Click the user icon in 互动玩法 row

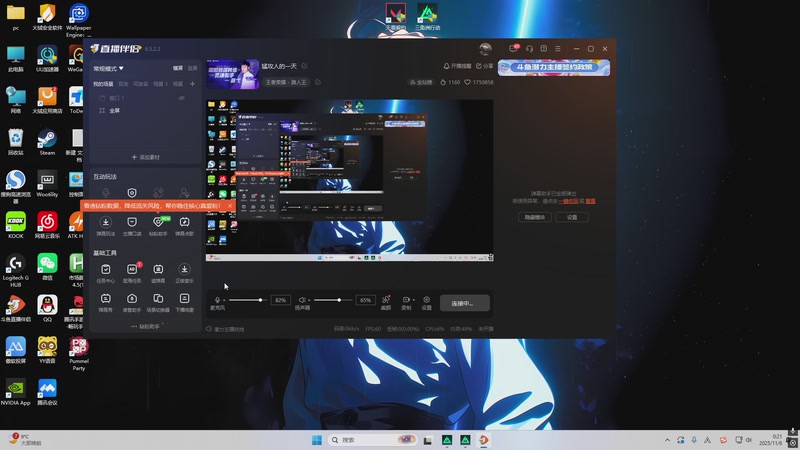(x=184, y=193)
